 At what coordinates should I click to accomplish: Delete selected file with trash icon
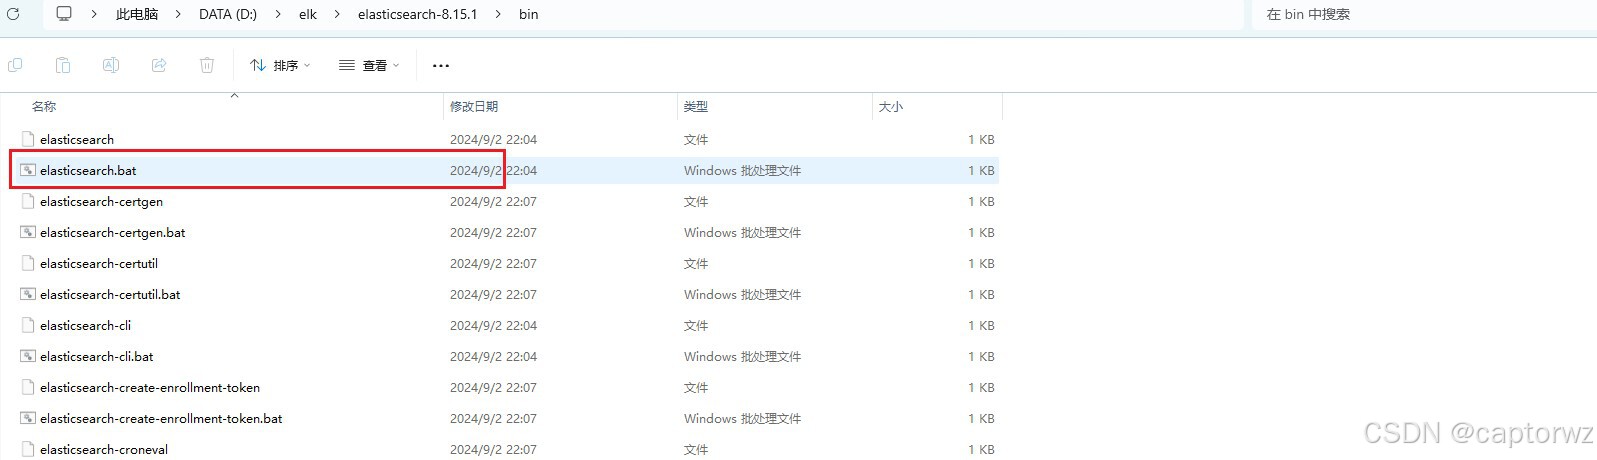click(x=207, y=65)
